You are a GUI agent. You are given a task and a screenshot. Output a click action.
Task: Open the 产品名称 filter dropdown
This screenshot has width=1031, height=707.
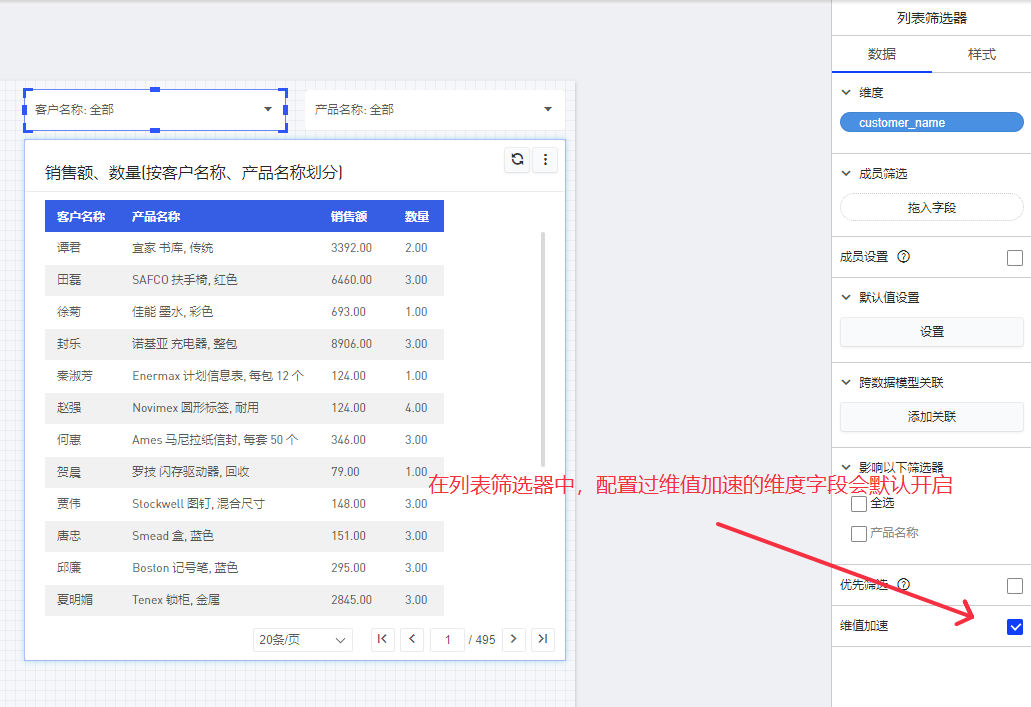point(434,109)
